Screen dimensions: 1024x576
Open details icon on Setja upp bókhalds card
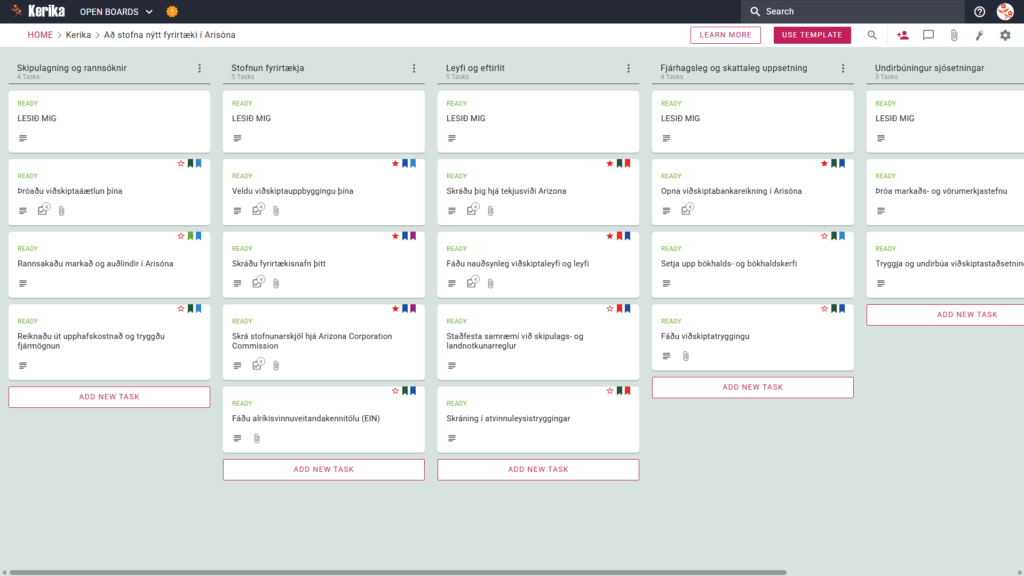(666, 283)
